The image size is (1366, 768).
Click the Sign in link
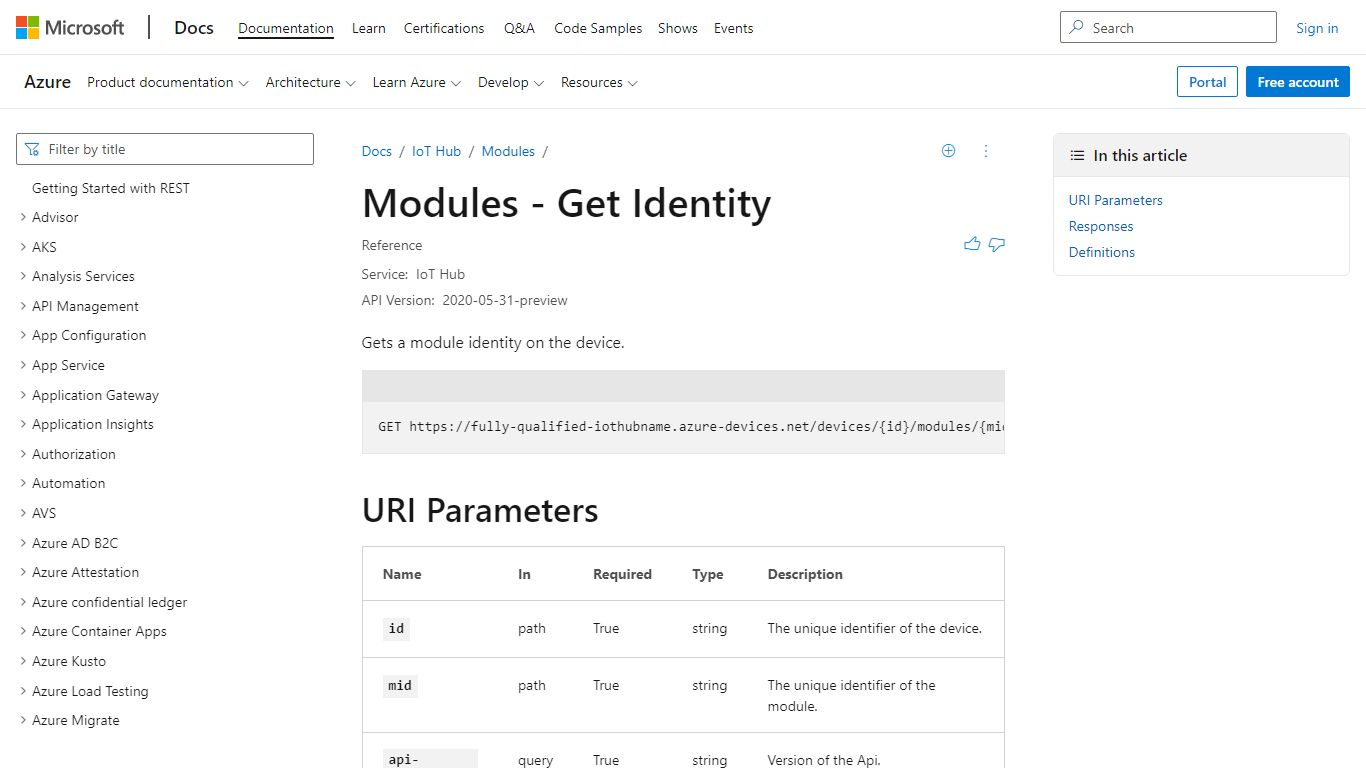(x=1317, y=28)
